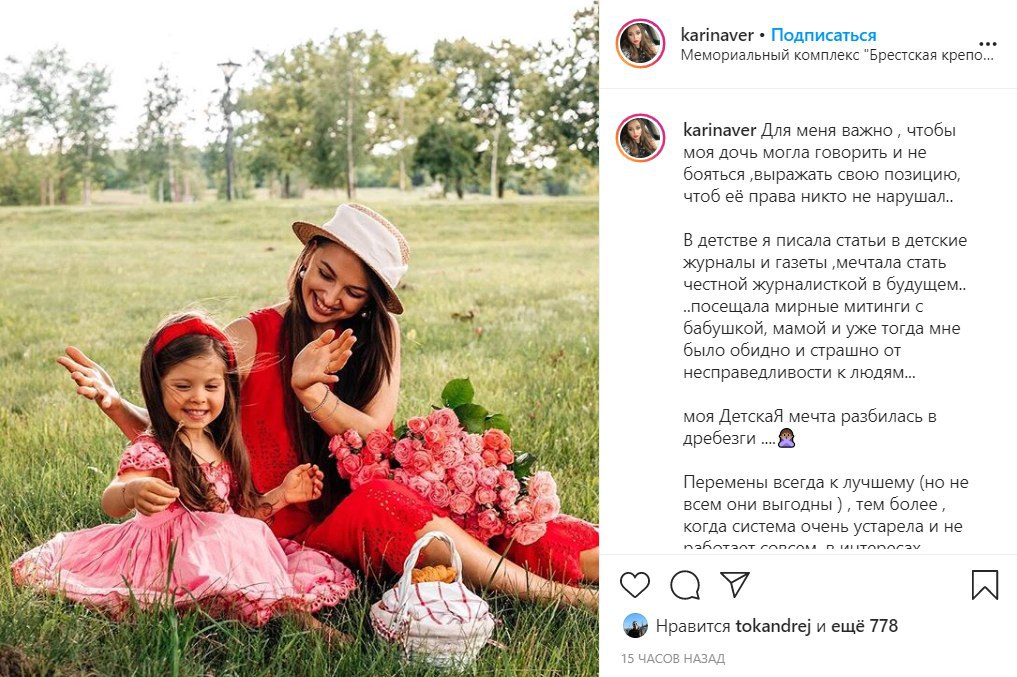Screen dimensions: 1017x677
Task: Open the three-dot more options menu
Action: 987,44
